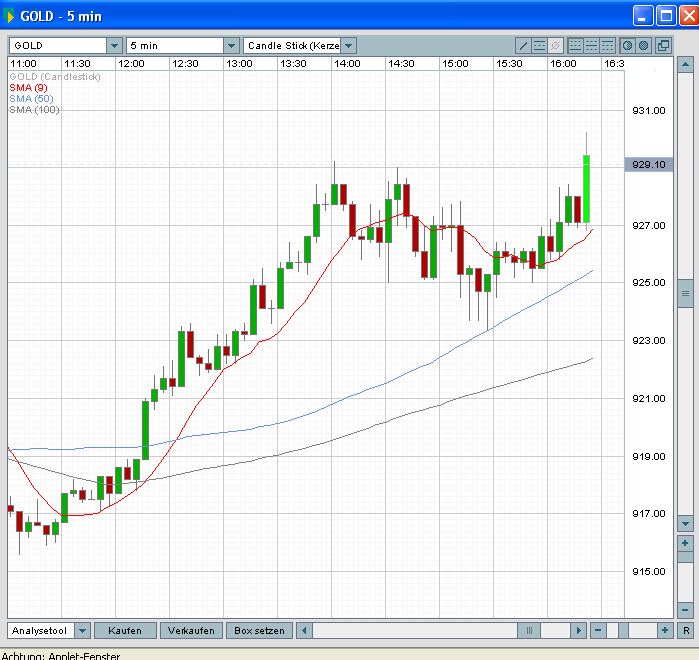
Task: Toggle dashed grid with solid middle line icon
Action: pyautogui.click(x=591, y=45)
